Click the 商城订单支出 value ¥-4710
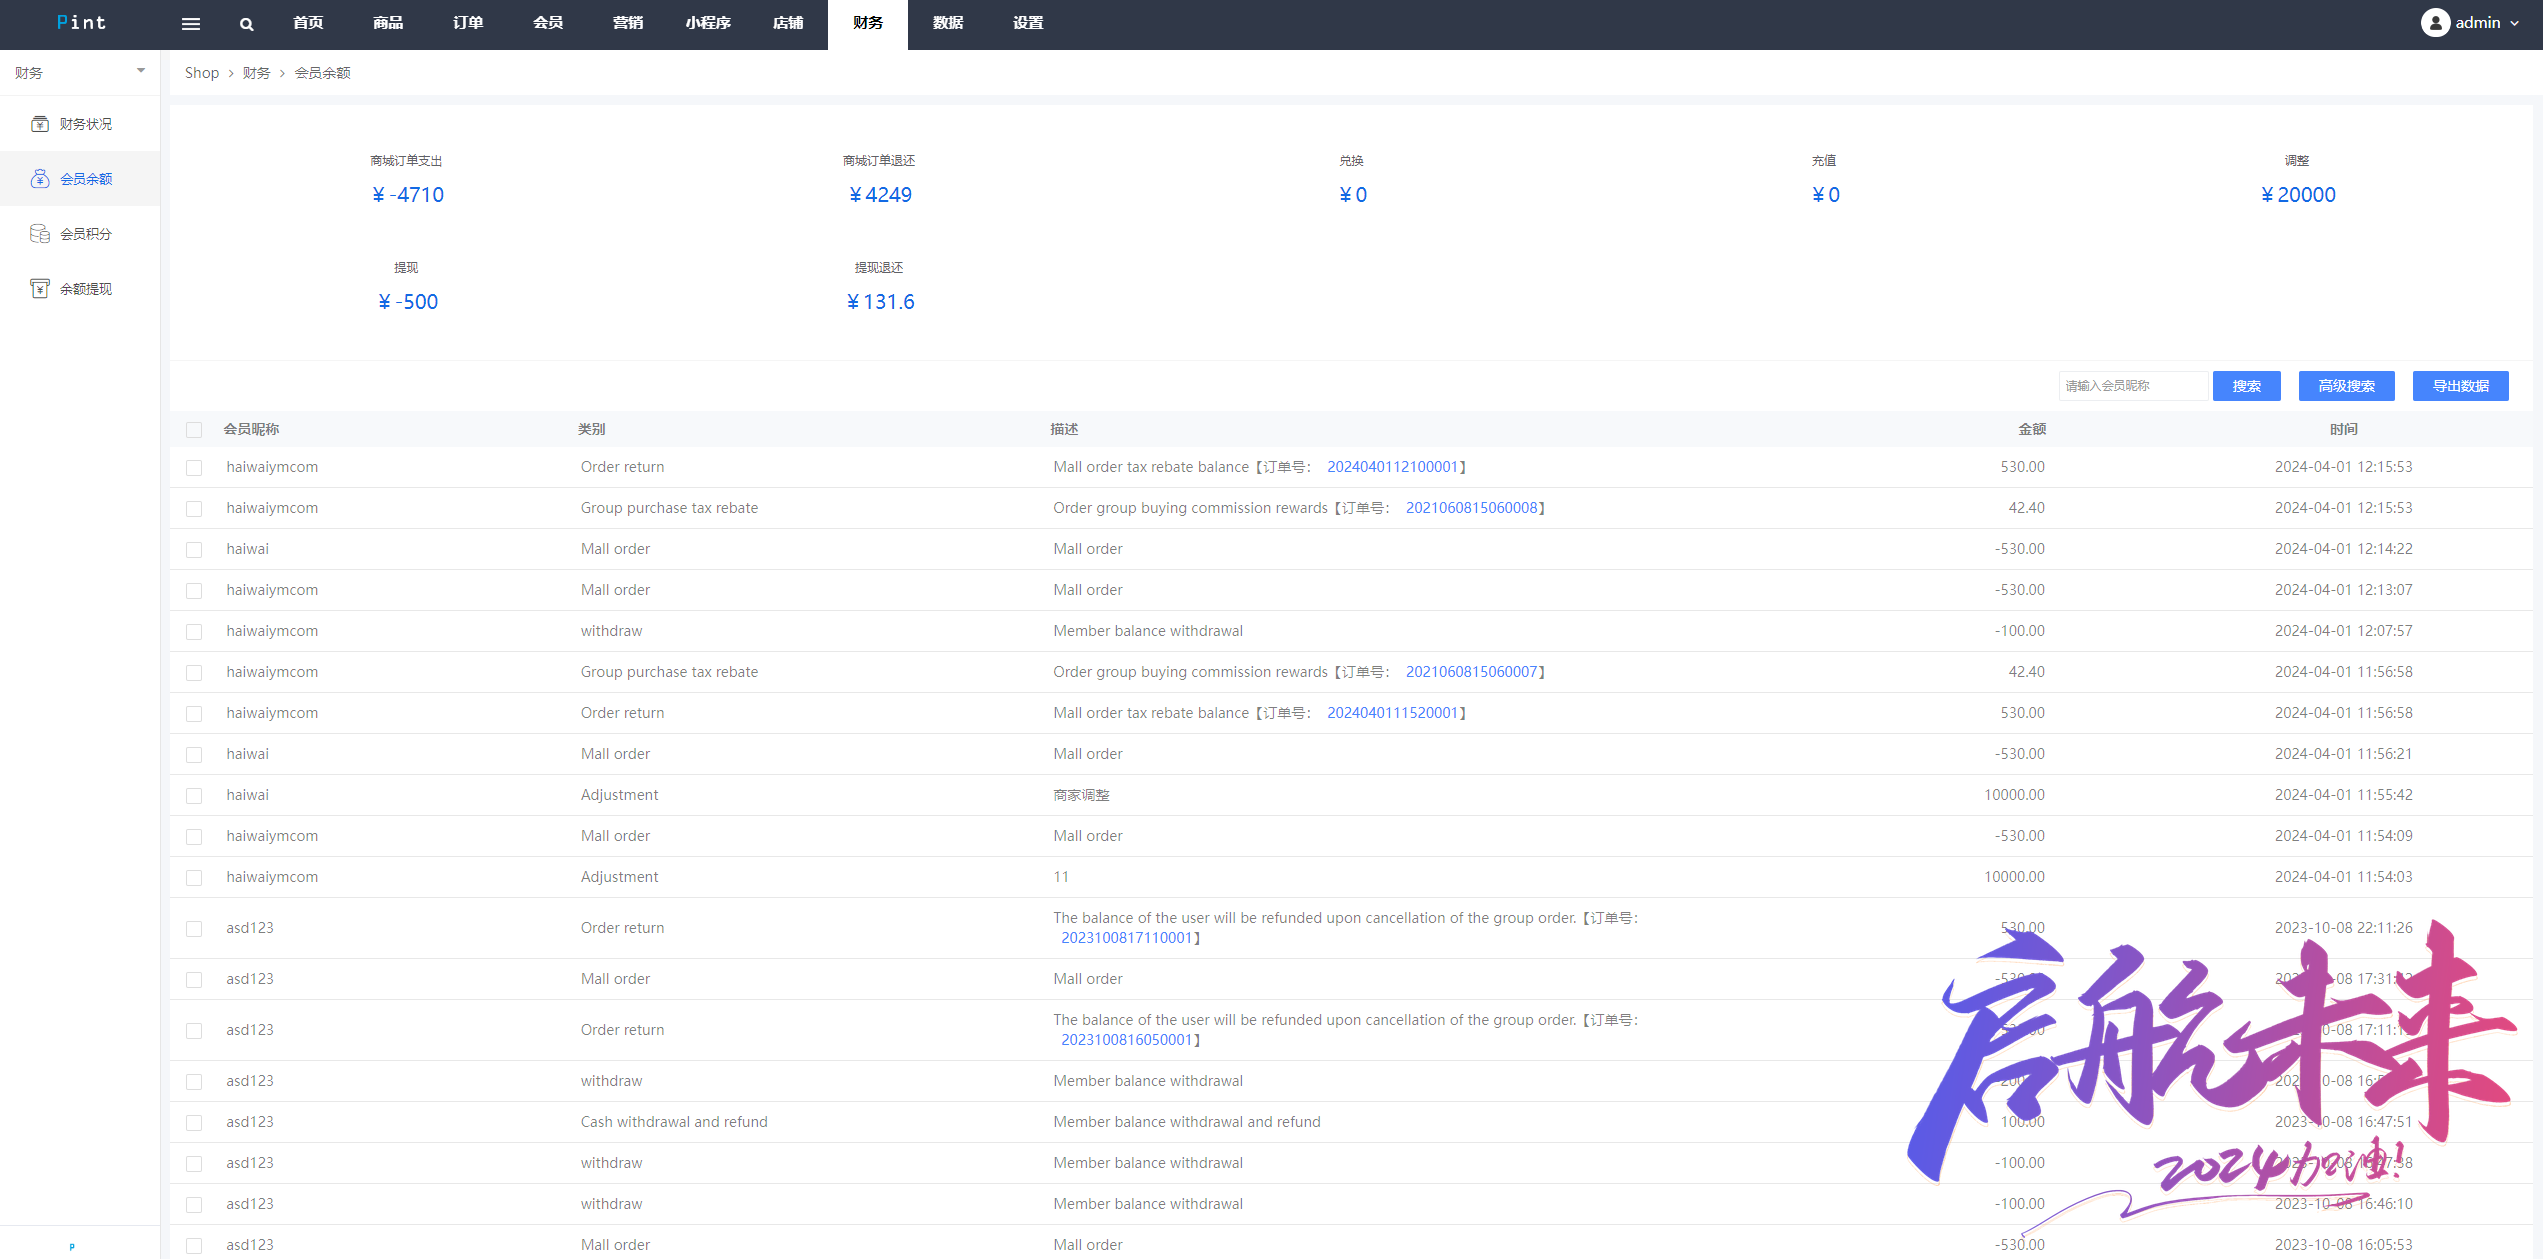2543x1259 pixels. coord(407,195)
